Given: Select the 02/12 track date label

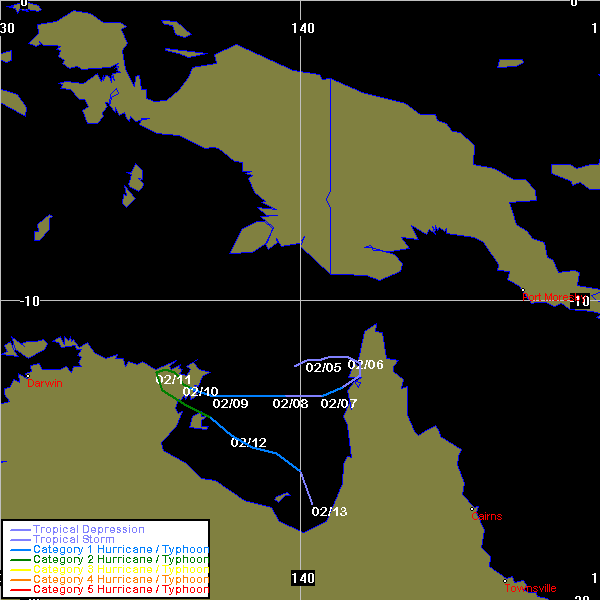Looking at the screenshot, I should click(x=249, y=443).
